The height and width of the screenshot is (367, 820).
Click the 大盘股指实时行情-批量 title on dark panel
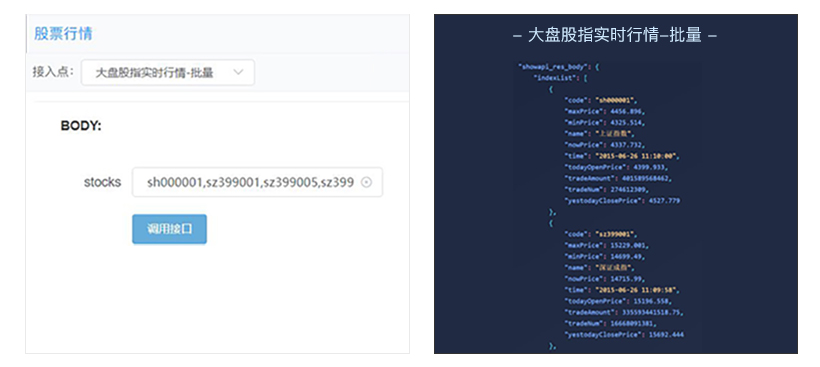pos(615,36)
